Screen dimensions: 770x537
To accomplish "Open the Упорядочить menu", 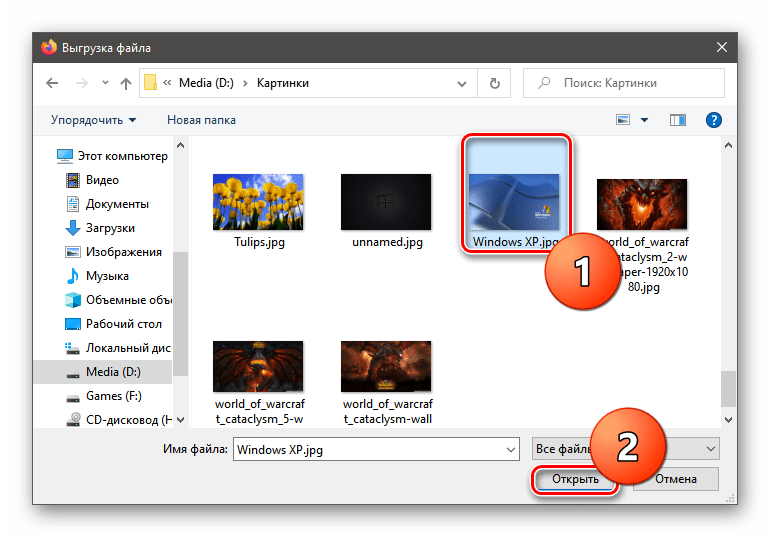I will [93, 120].
